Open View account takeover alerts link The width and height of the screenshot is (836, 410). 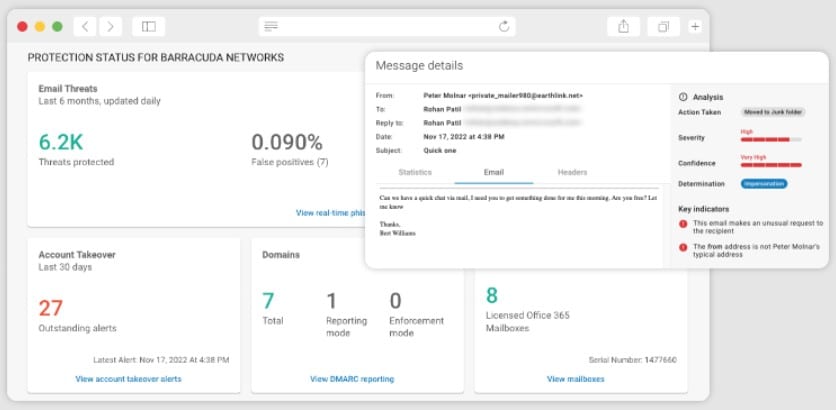(x=128, y=379)
